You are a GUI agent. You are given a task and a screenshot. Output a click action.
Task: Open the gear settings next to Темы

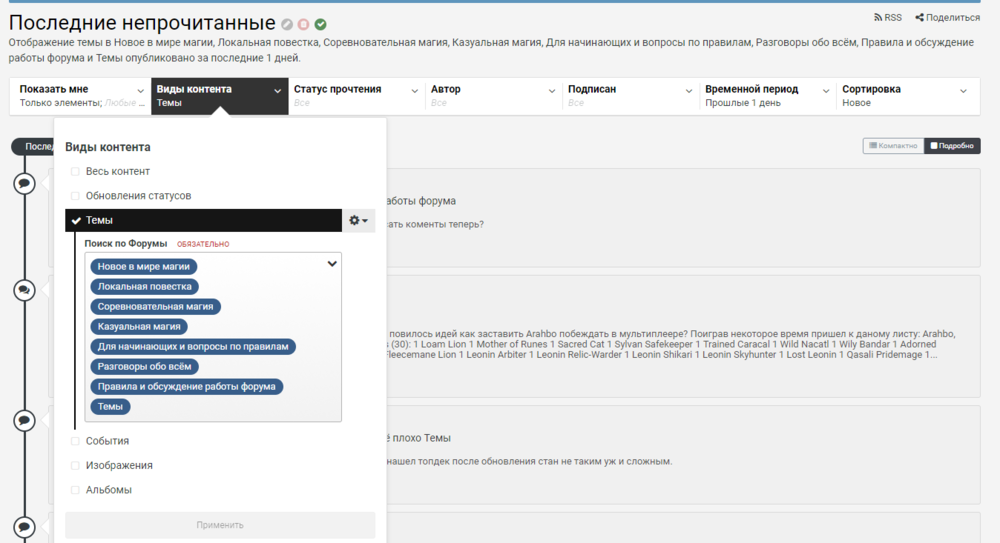358,220
